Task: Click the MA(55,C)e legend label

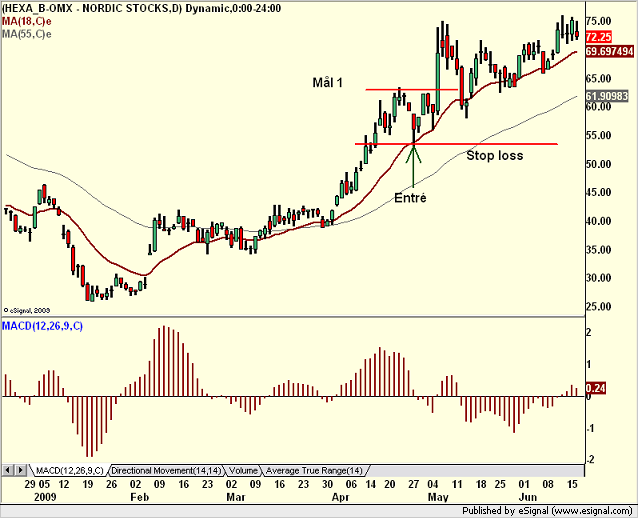Action: pos(27,34)
